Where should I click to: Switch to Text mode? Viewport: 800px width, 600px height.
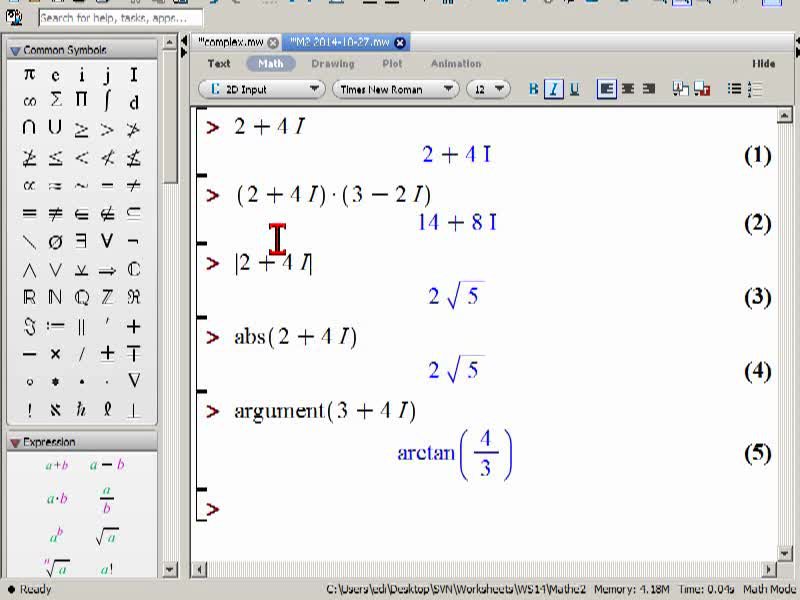tap(219, 64)
